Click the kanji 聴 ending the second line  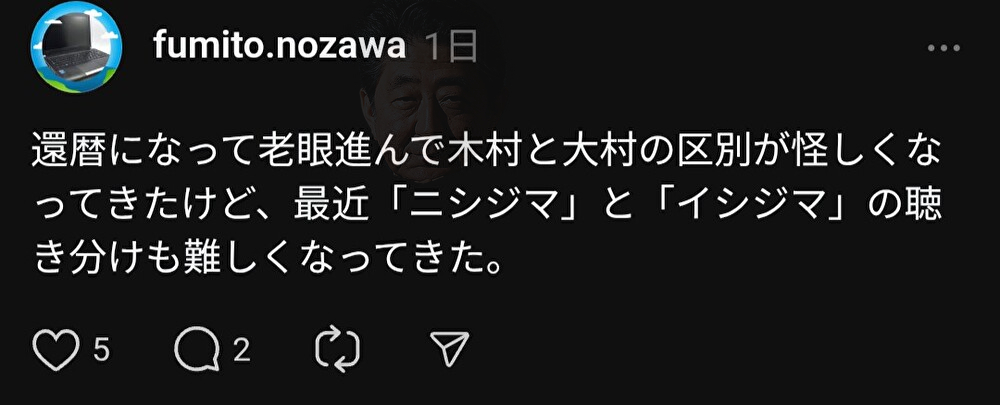[x=925, y=209]
